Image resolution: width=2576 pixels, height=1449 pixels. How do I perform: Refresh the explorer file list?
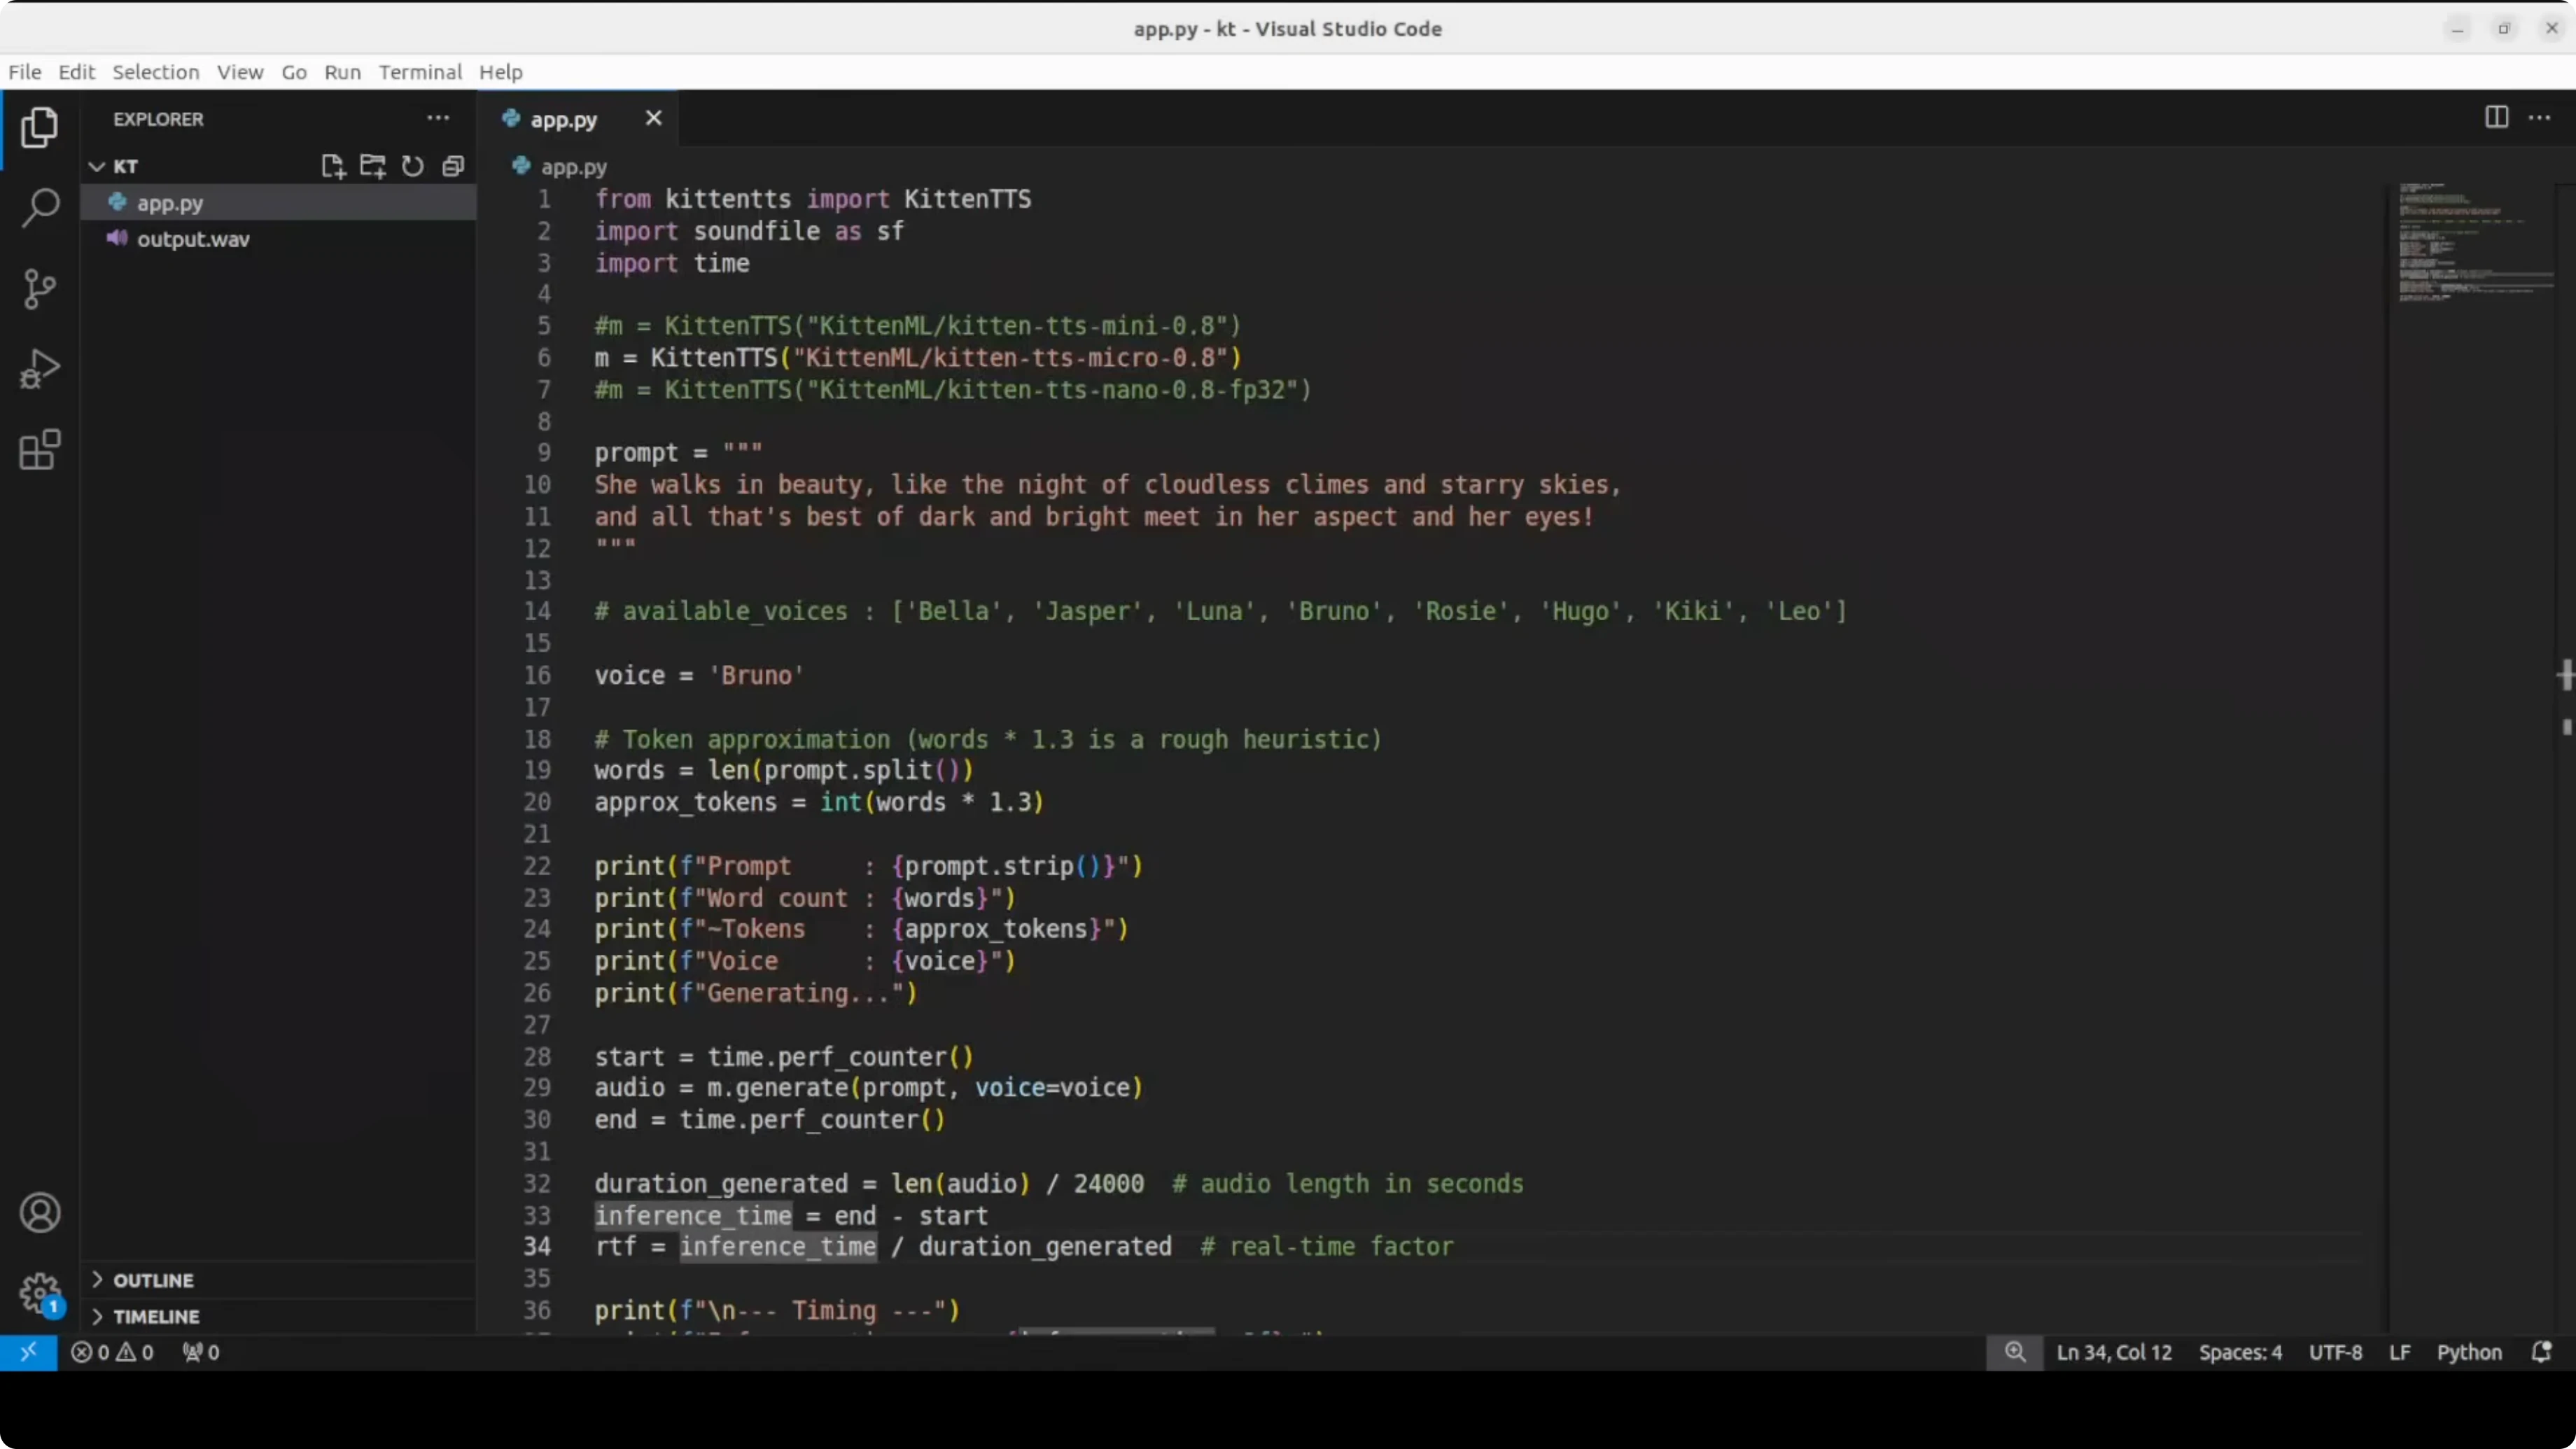[x=412, y=166]
